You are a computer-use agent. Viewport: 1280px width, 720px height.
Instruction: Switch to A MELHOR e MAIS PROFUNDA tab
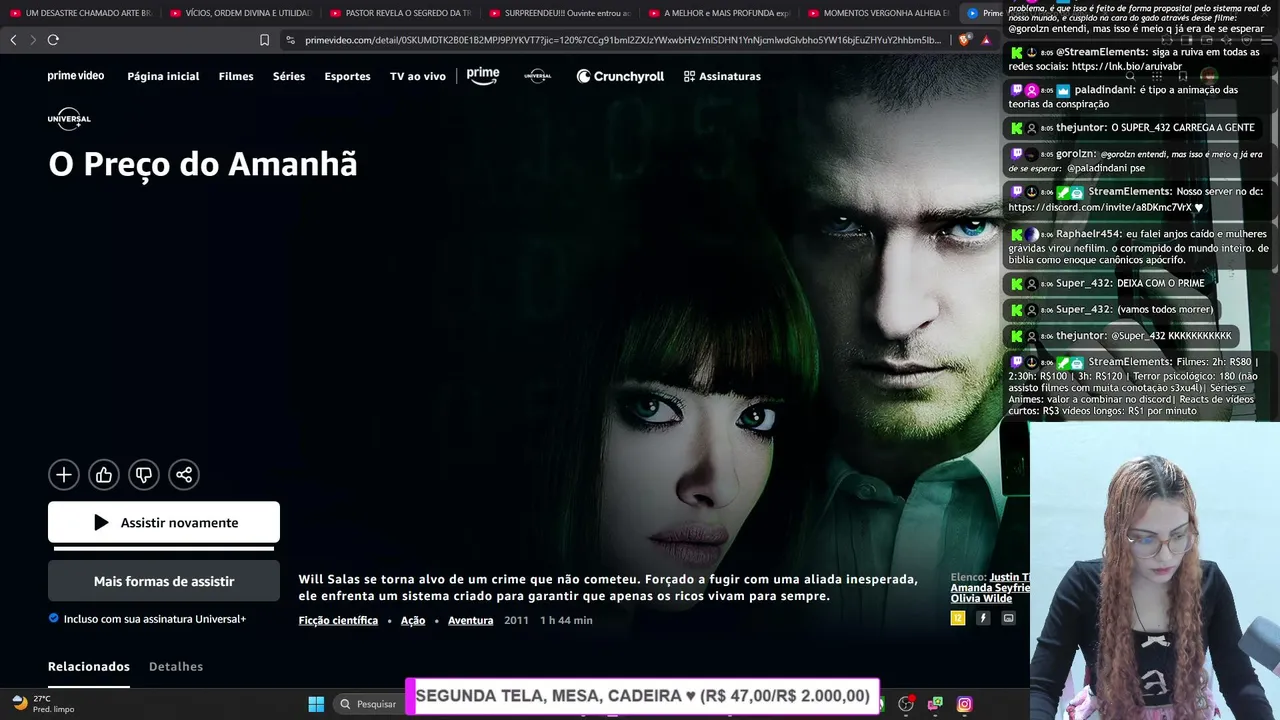coord(719,13)
